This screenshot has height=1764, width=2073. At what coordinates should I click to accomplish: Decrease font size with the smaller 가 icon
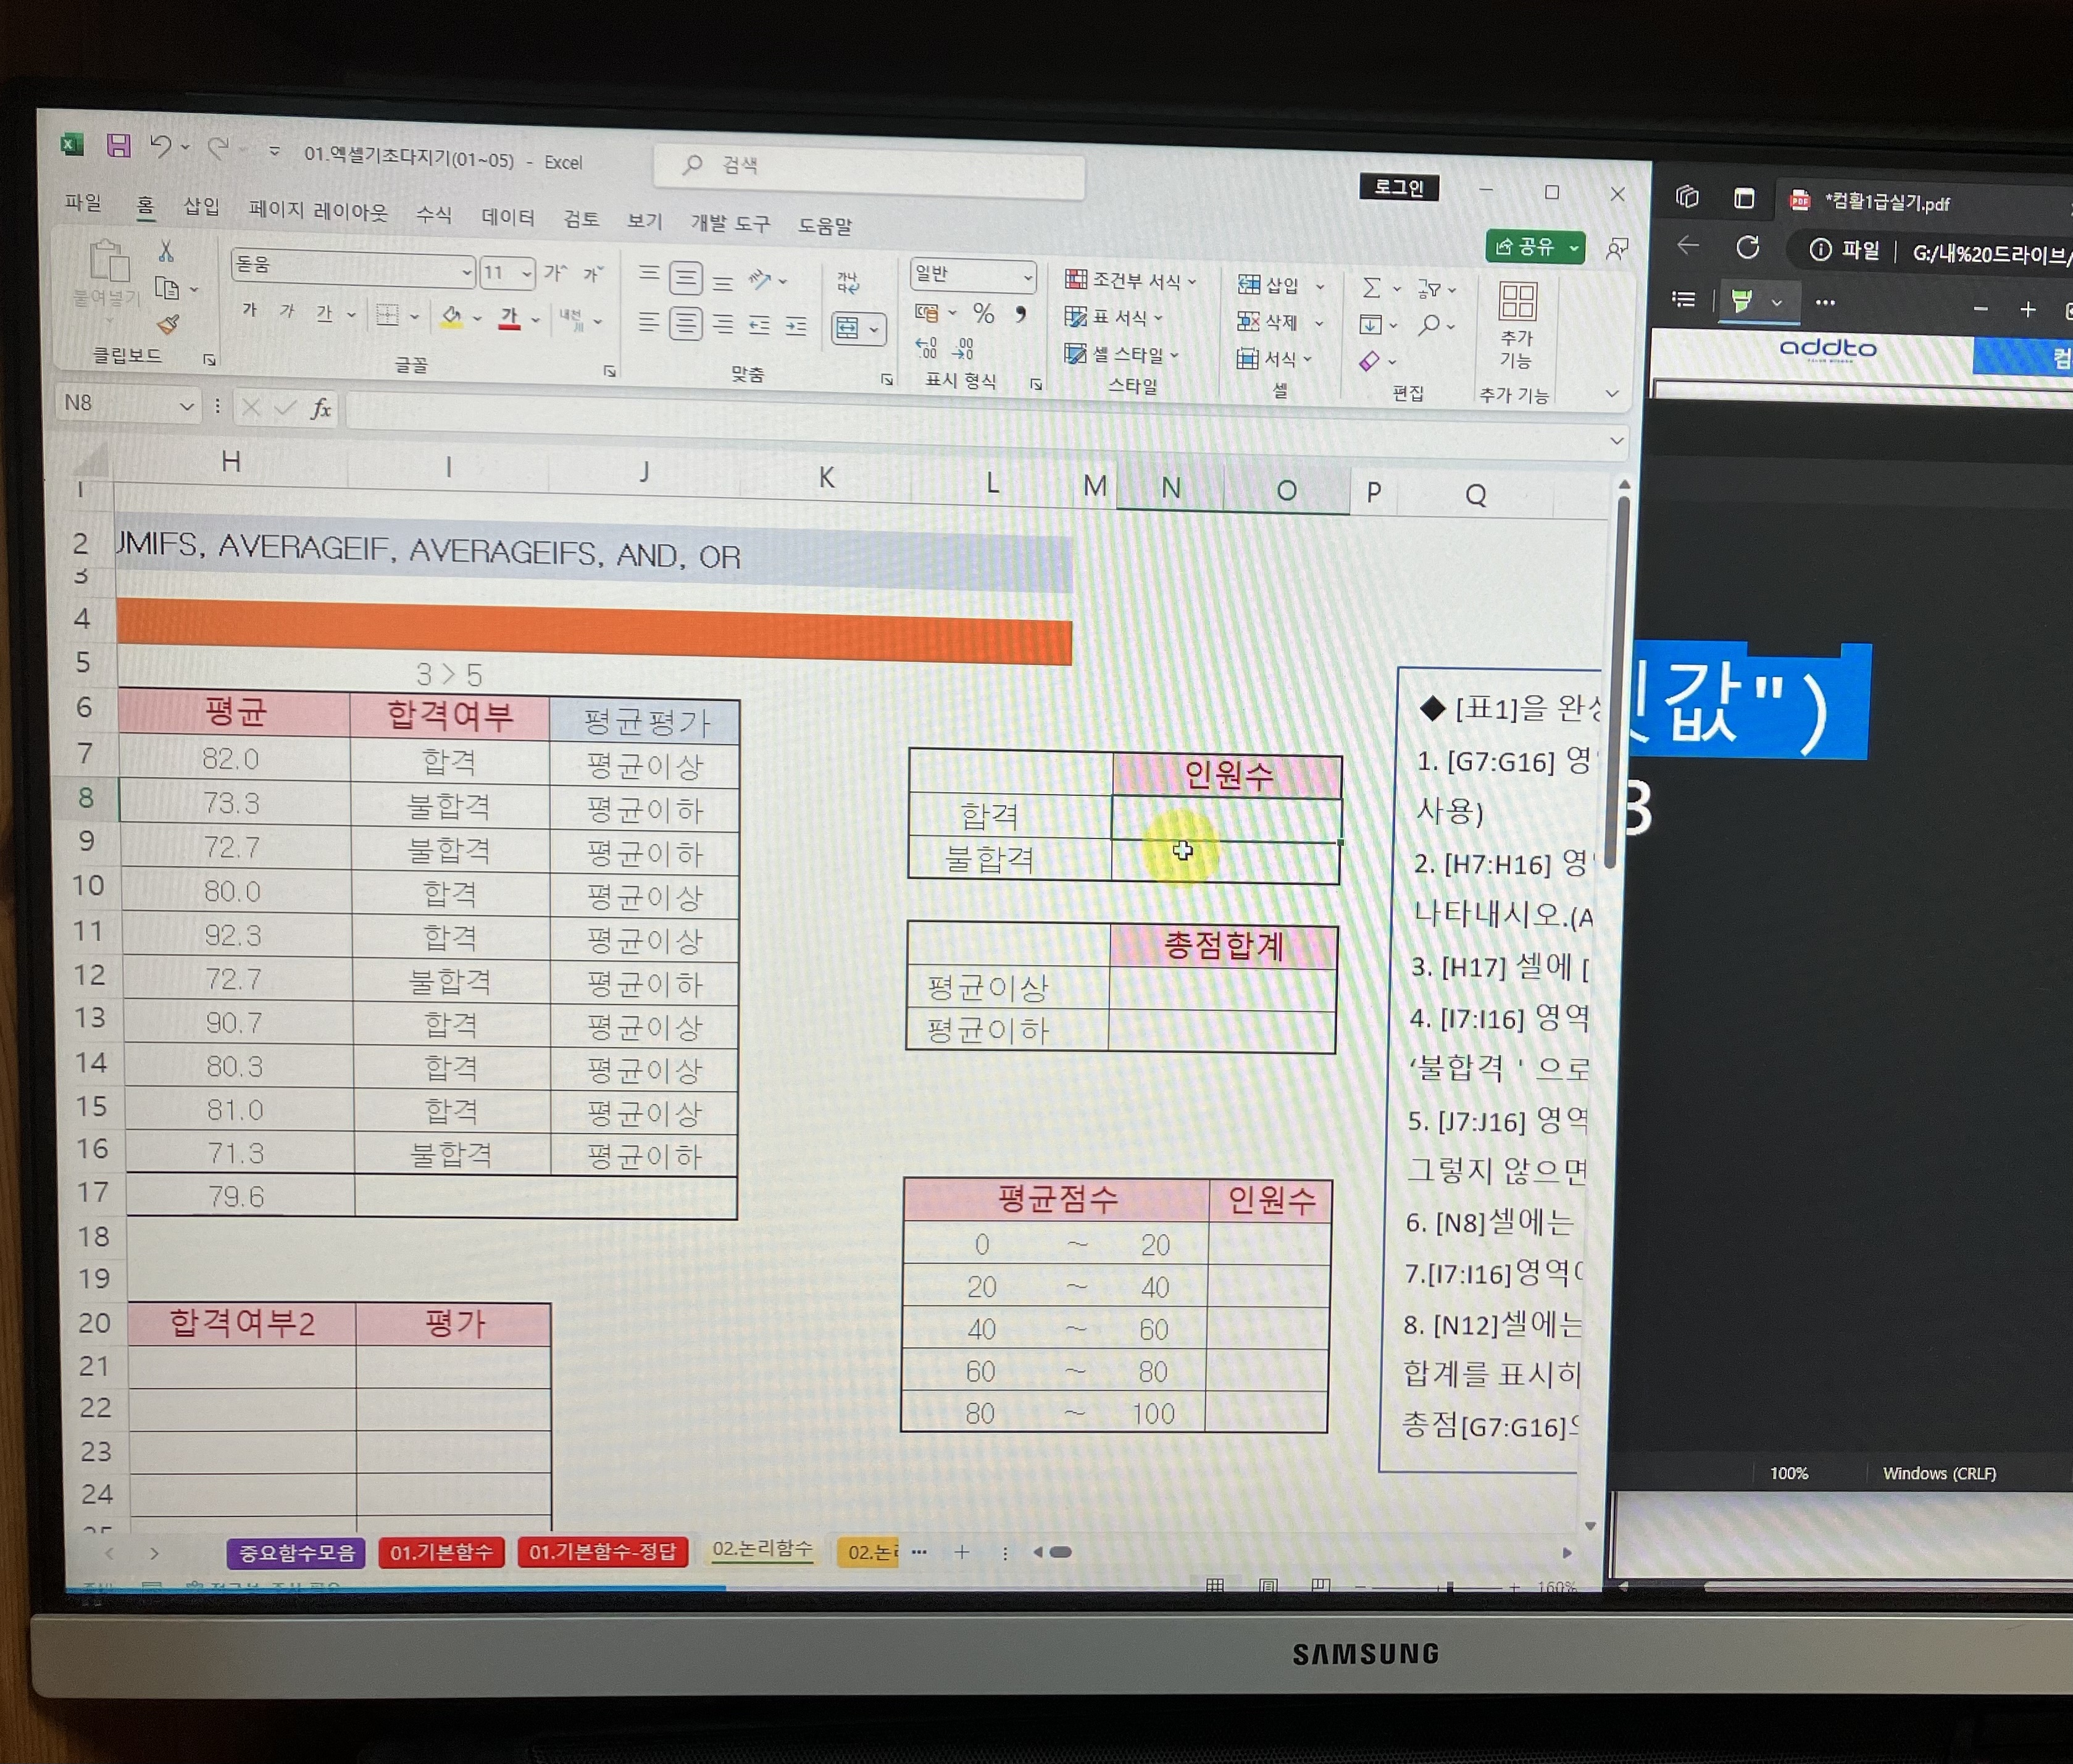pyautogui.click(x=593, y=274)
